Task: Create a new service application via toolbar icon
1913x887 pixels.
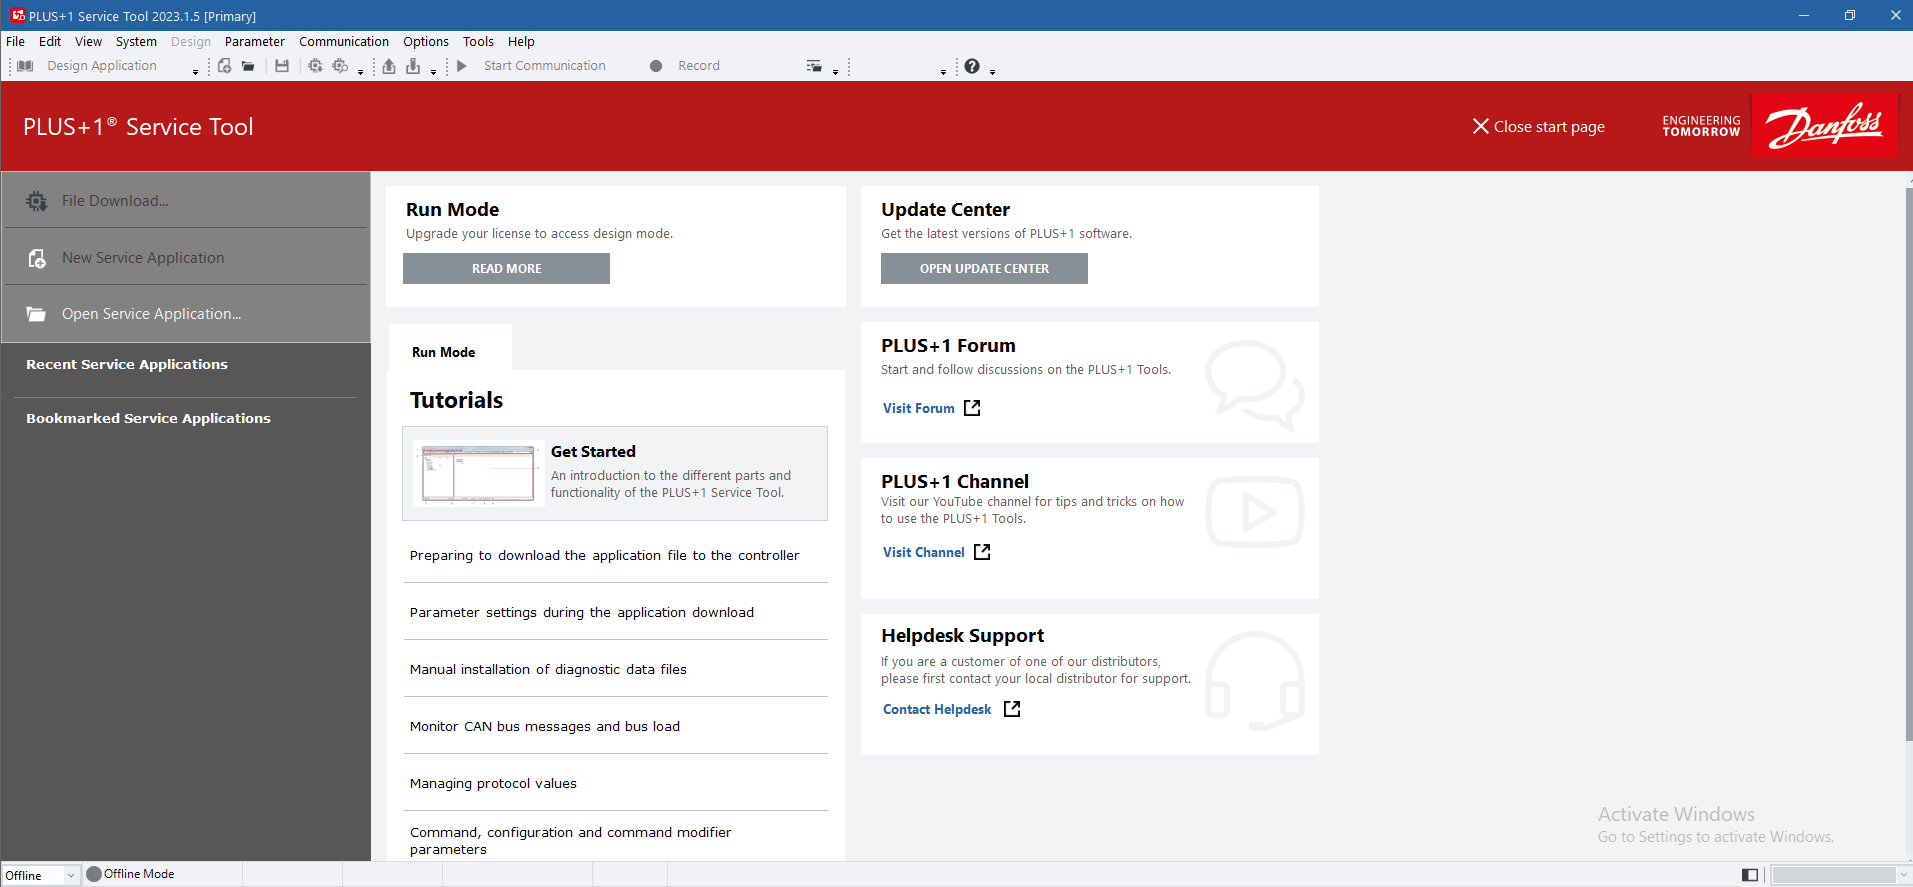Action: pyautogui.click(x=224, y=66)
